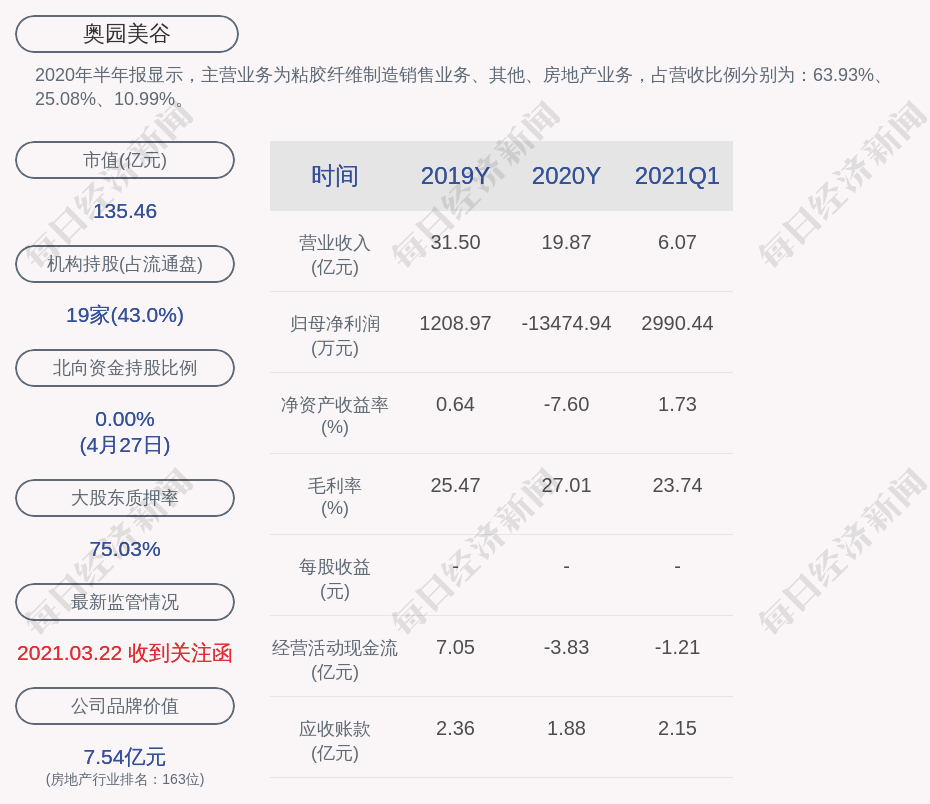The image size is (930, 804).
Task: Click the 大股东质押率 label pill
Action: point(125,498)
